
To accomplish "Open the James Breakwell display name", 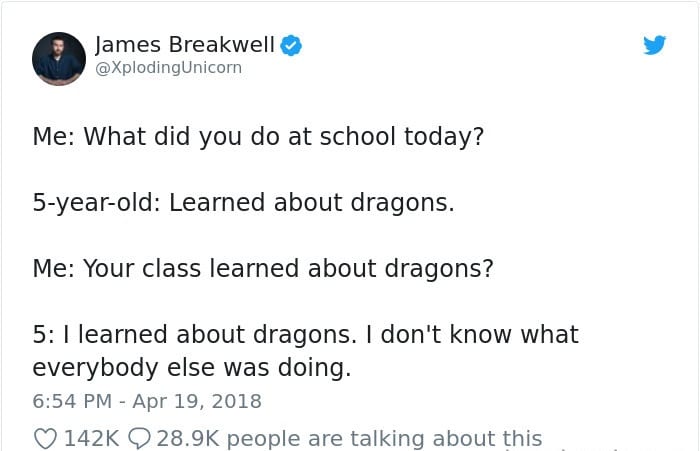I will click(x=185, y=45).
